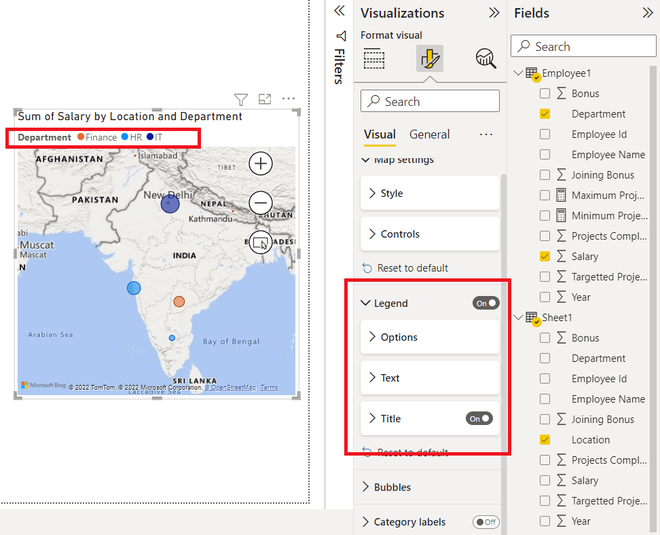The width and height of the screenshot is (660, 535).
Task: Click the Fields search box
Action: click(x=583, y=46)
